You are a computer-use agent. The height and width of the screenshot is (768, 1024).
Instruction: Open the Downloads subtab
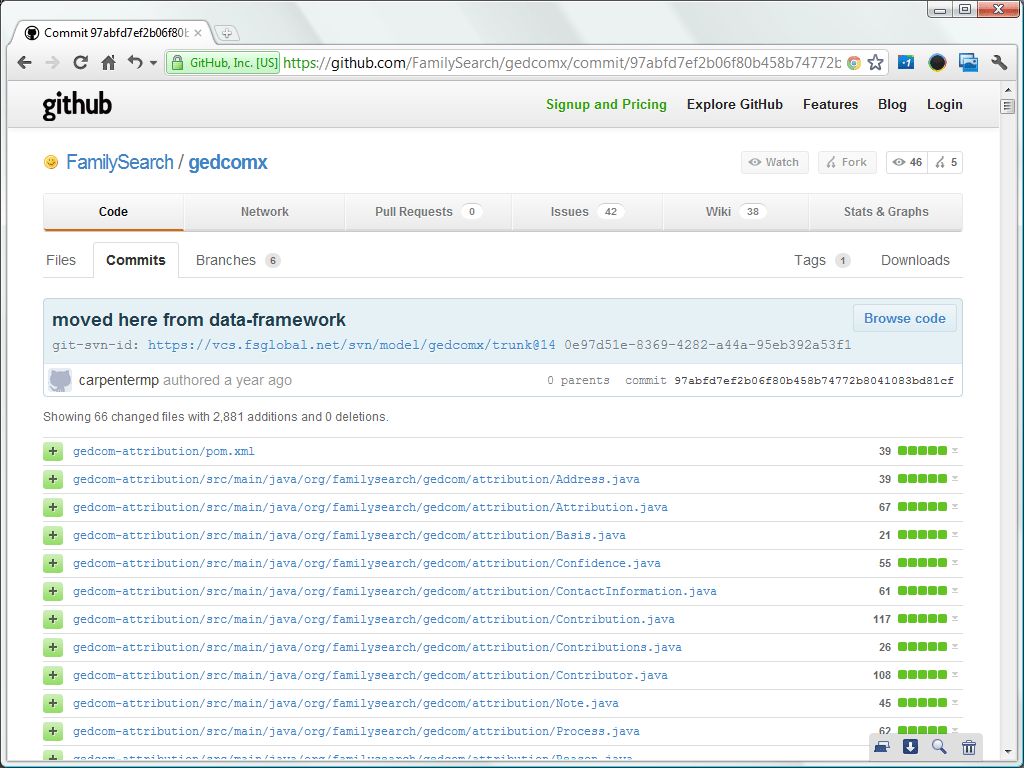[915, 260]
